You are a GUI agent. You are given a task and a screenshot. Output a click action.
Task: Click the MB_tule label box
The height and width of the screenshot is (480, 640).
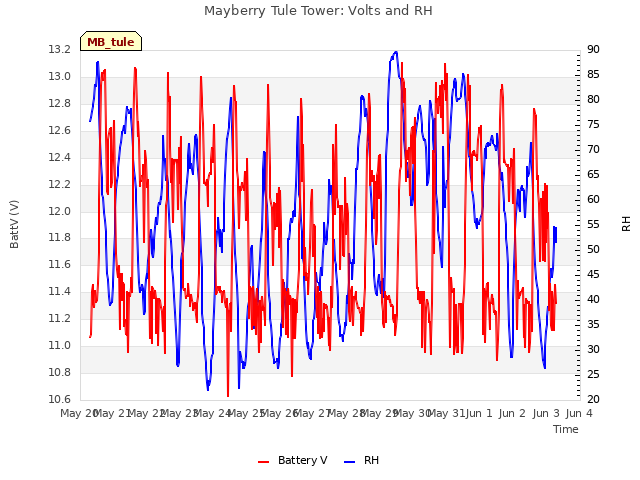point(111,41)
